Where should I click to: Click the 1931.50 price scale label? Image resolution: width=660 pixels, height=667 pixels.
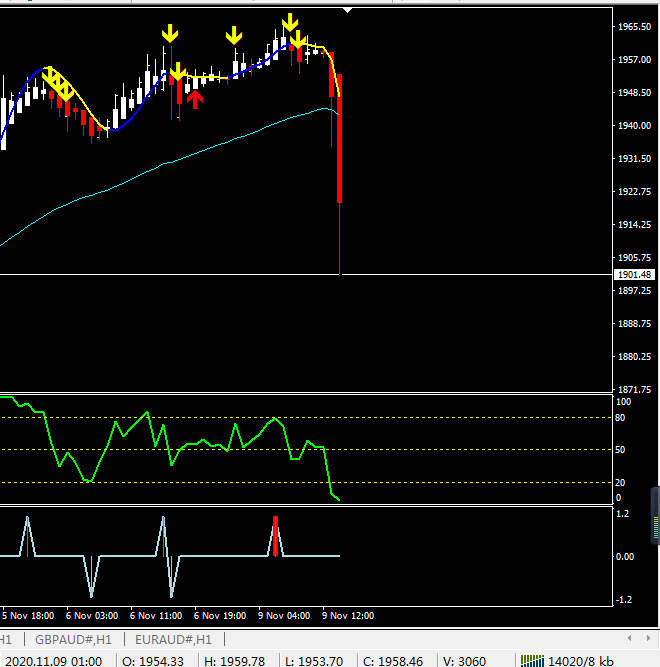pos(634,159)
